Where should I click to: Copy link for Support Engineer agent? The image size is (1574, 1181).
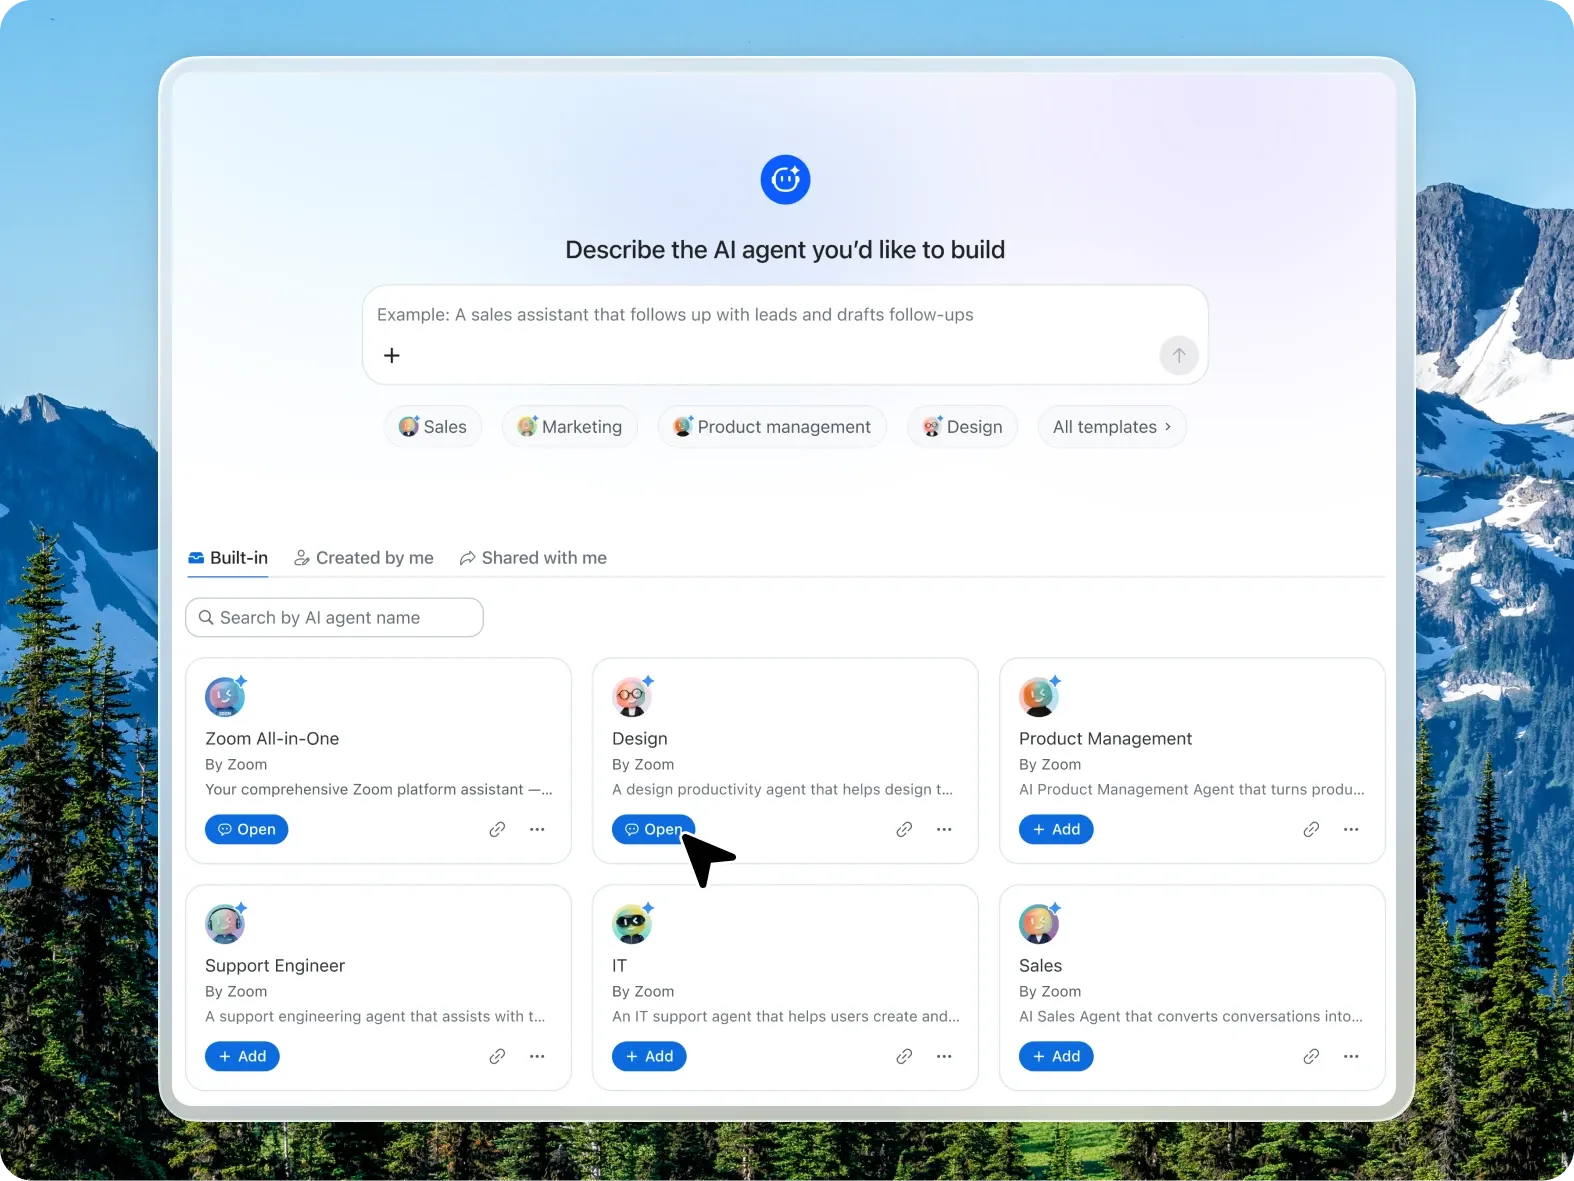coord(497,1056)
